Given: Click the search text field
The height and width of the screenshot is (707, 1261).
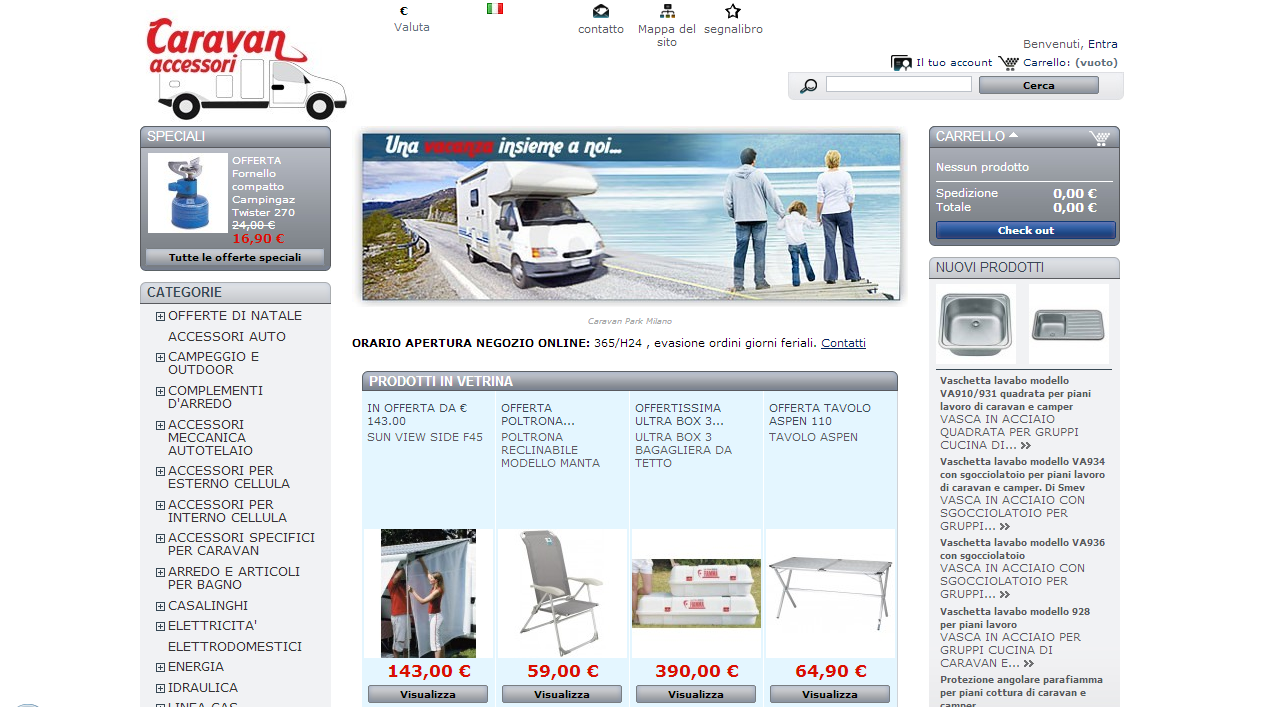Looking at the screenshot, I should [x=898, y=85].
